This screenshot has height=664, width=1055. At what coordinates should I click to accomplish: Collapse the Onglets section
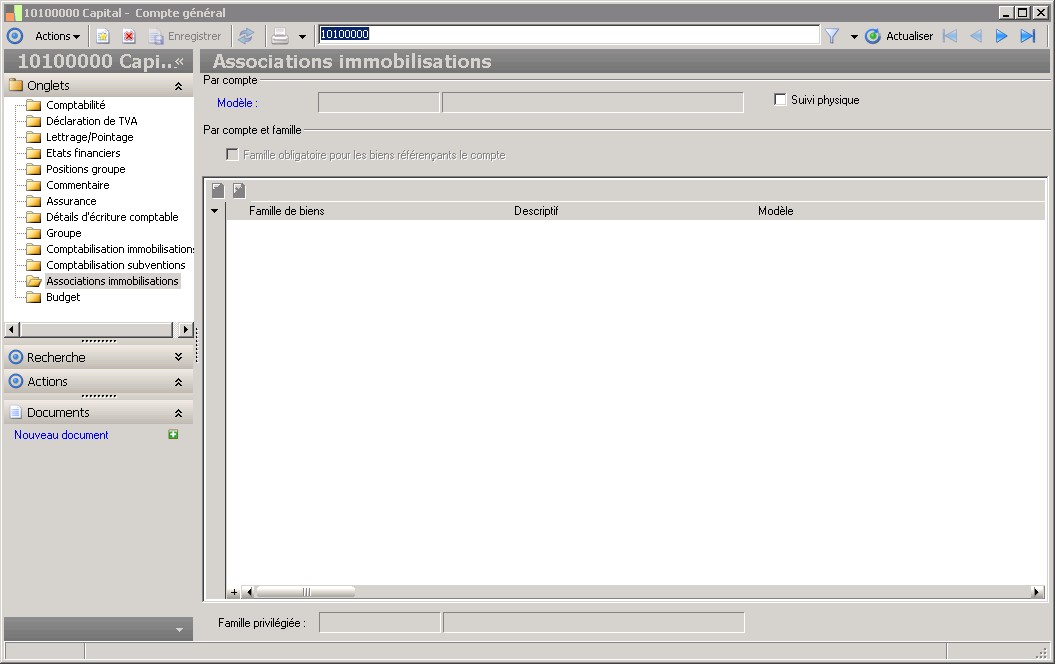[x=178, y=86]
